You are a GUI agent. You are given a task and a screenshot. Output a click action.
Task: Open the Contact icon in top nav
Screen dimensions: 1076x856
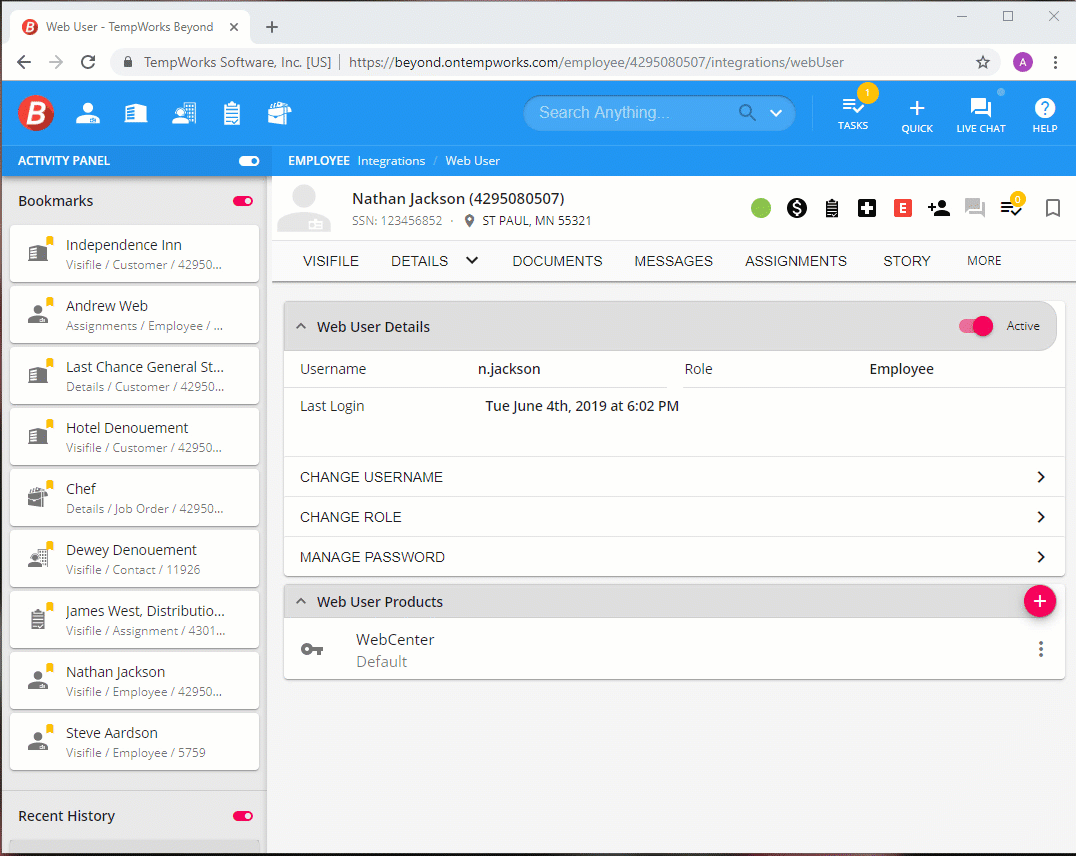184,113
